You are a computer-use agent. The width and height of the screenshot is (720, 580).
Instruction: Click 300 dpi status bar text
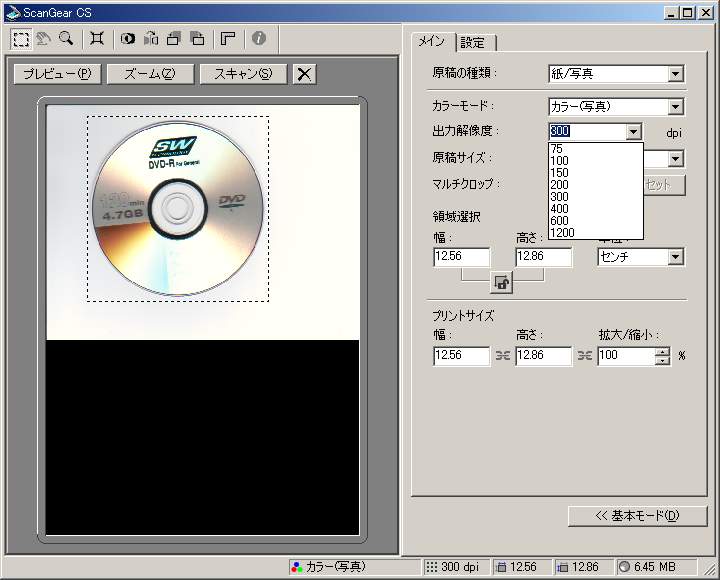[x=460, y=567]
